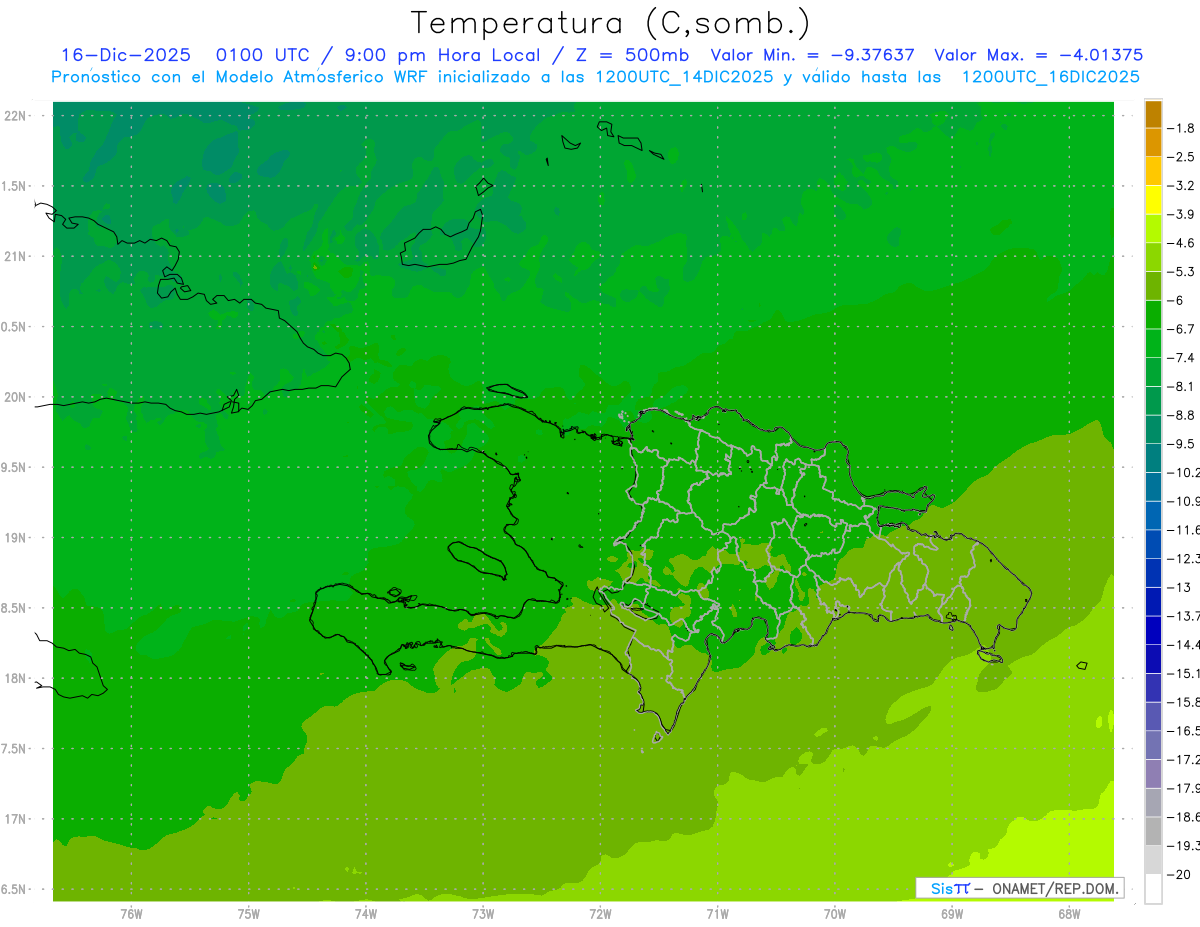Click the '1200UTC_14DIC2025' initialization timestamp
1200x927 pixels.
pyautogui.click(x=683, y=77)
